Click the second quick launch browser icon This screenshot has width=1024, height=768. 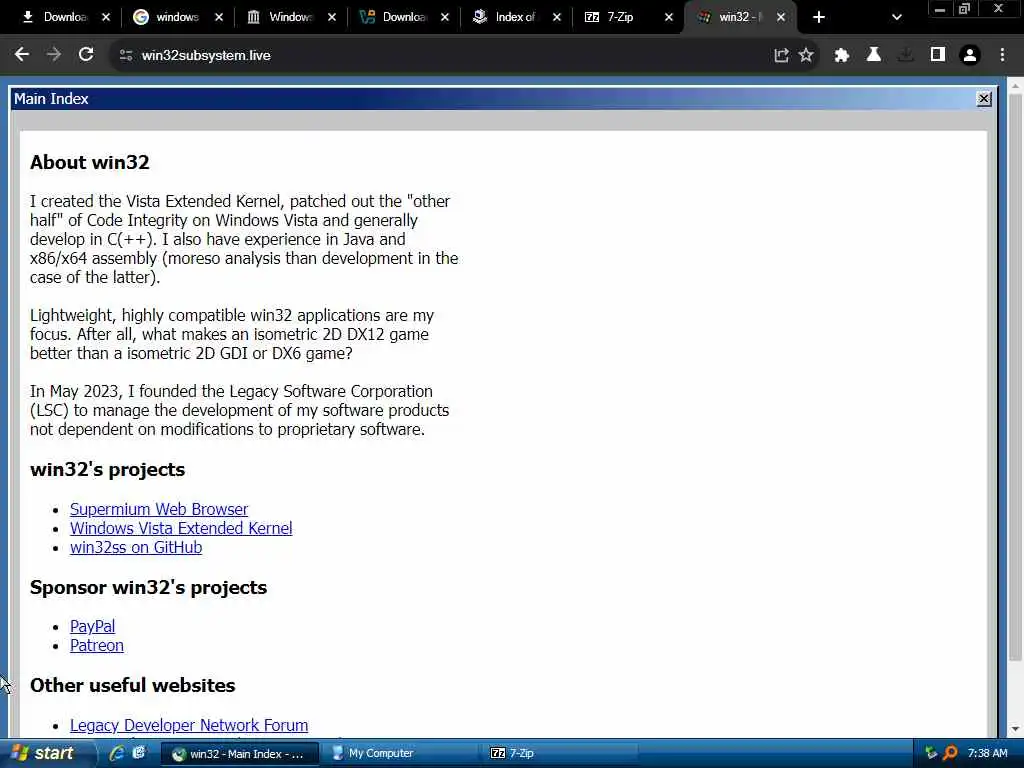(x=138, y=753)
